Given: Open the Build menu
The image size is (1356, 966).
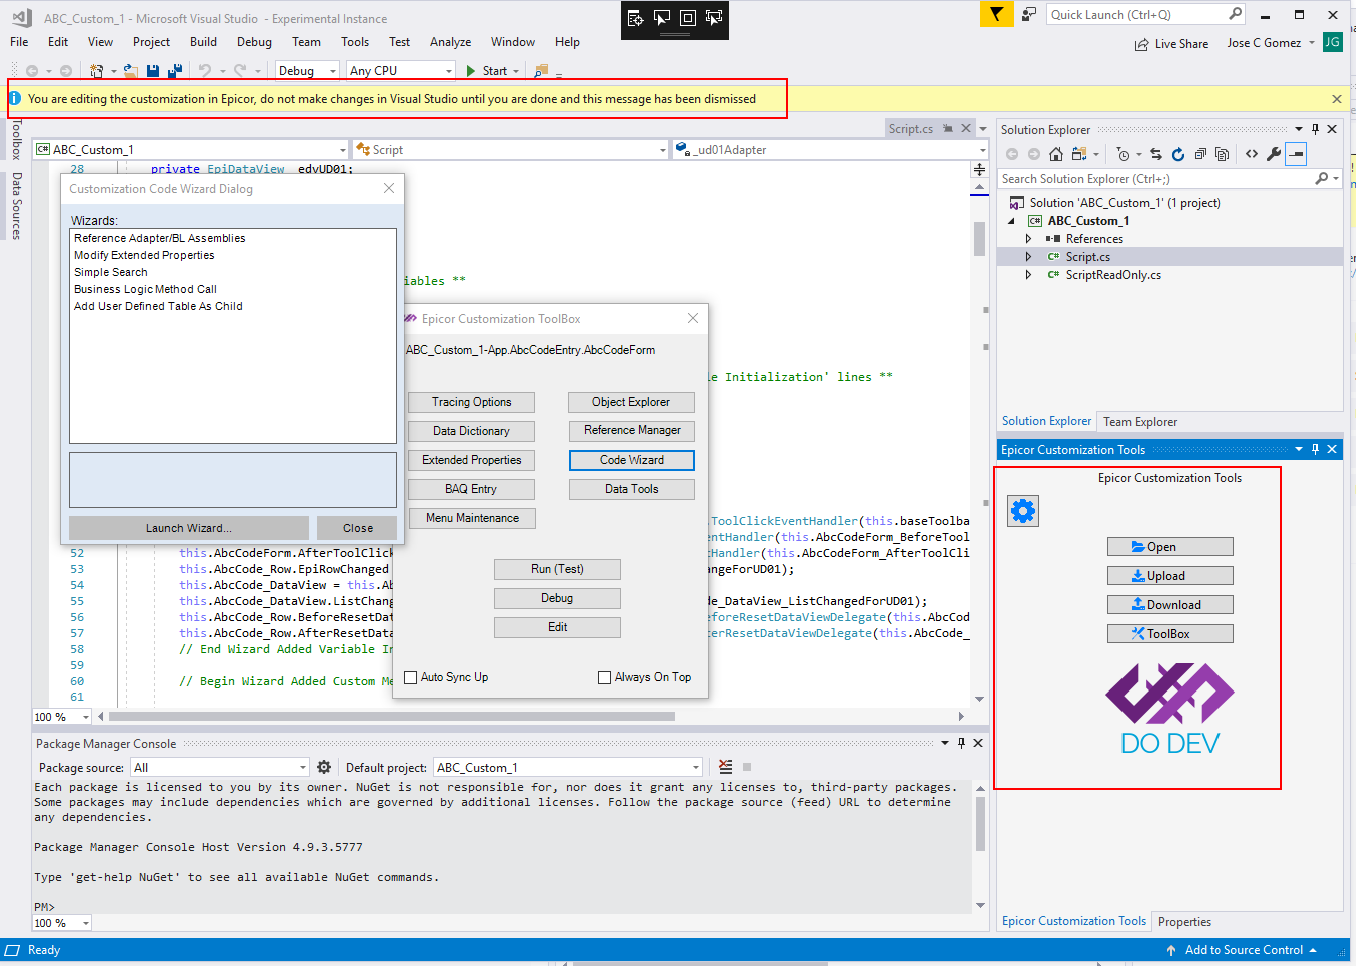Looking at the screenshot, I should click(x=203, y=42).
